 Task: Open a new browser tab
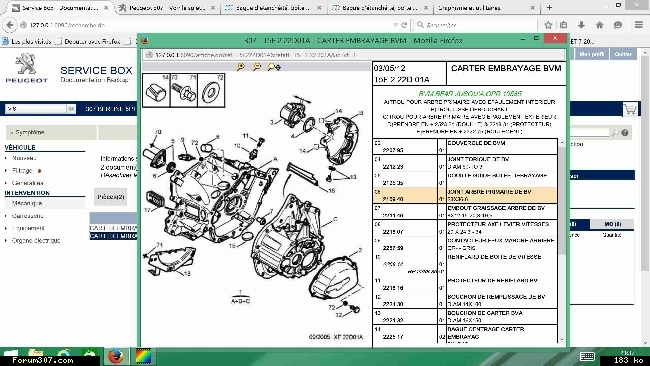coord(549,7)
